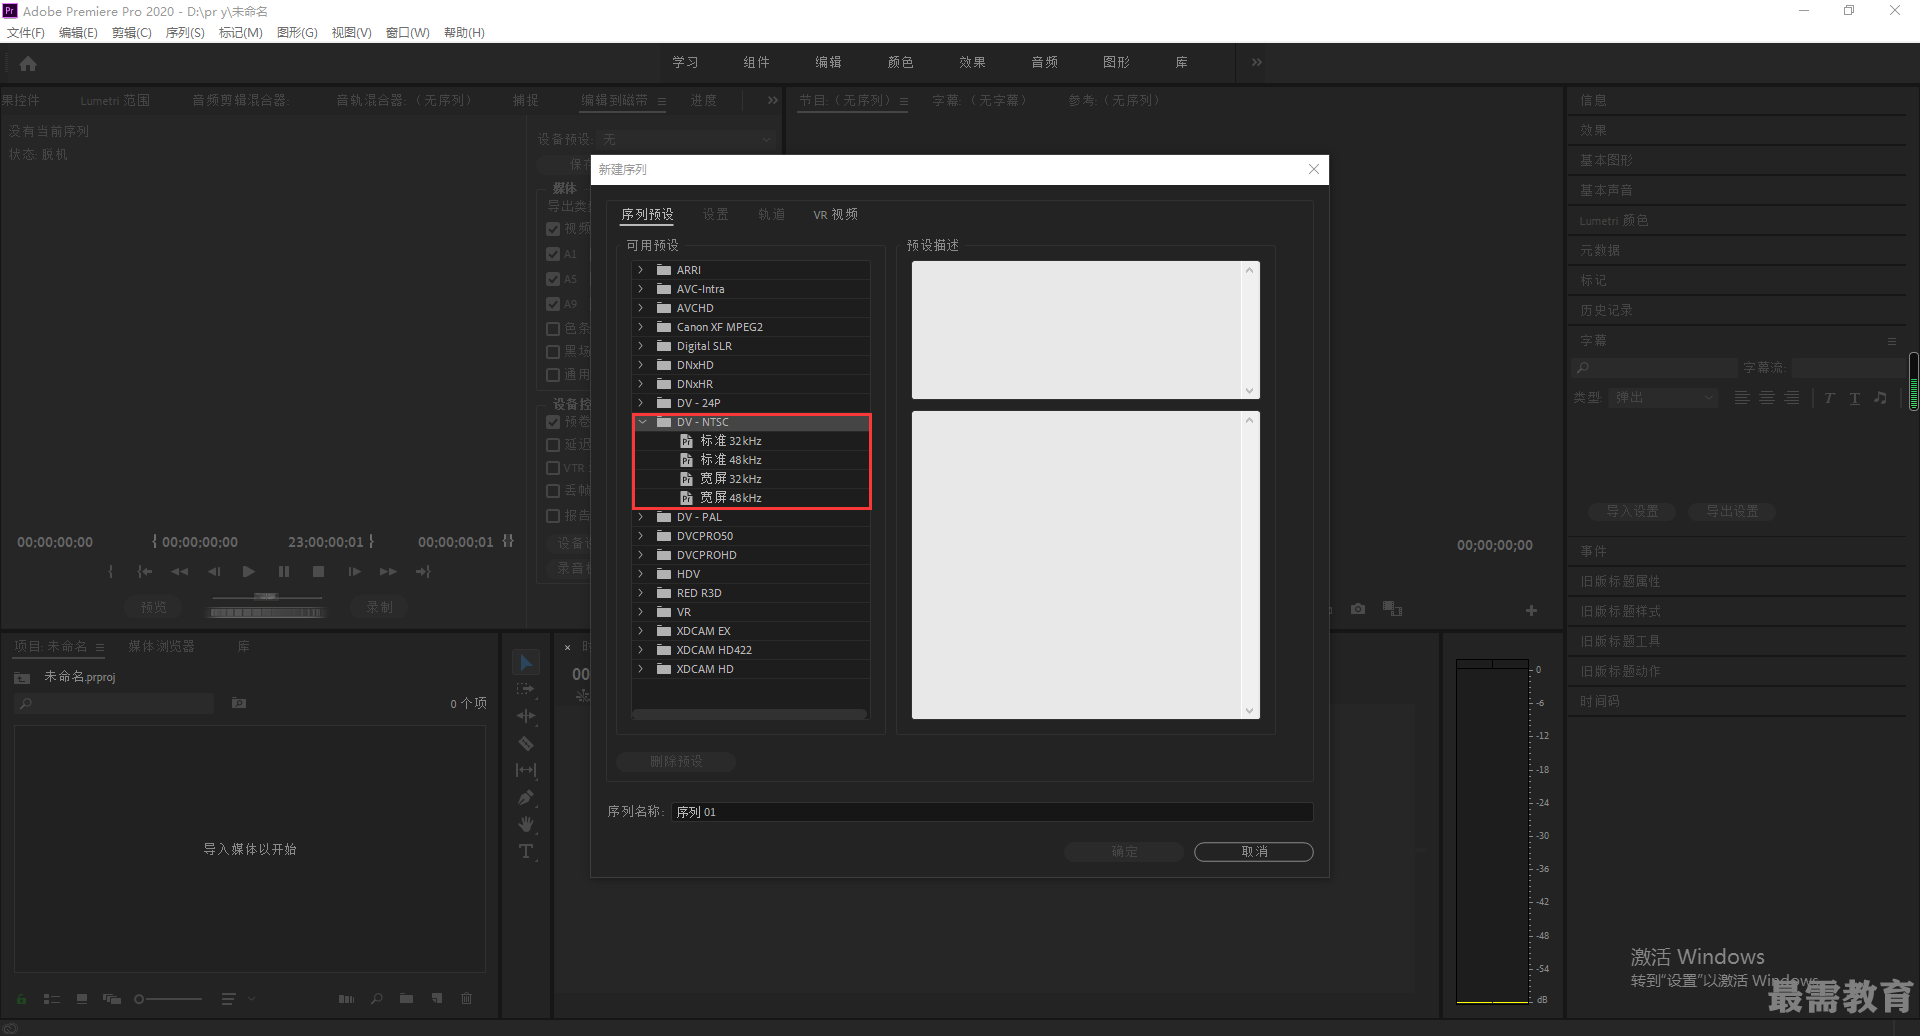Select the Hand tool
The image size is (1920, 1036).
pyautogui.click(x=526, y=824)
